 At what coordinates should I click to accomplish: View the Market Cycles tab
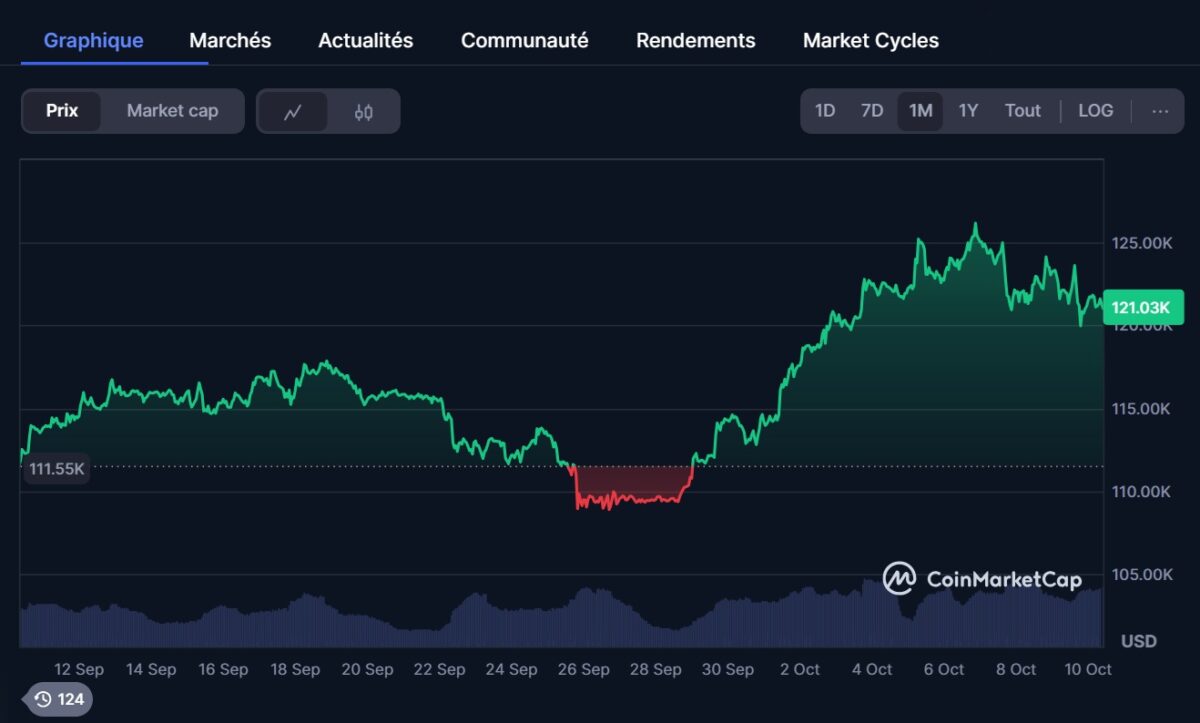click(870, 41)
